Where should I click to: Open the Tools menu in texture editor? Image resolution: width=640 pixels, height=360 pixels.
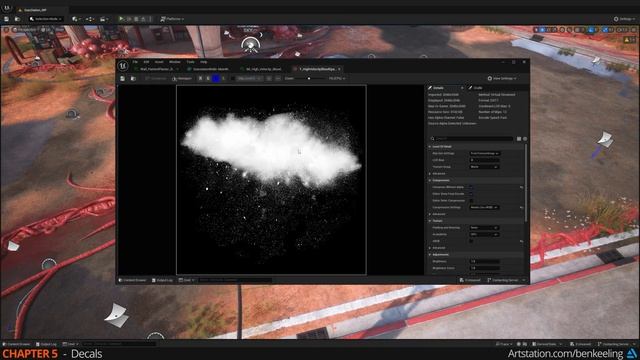[x=191, y=62]
